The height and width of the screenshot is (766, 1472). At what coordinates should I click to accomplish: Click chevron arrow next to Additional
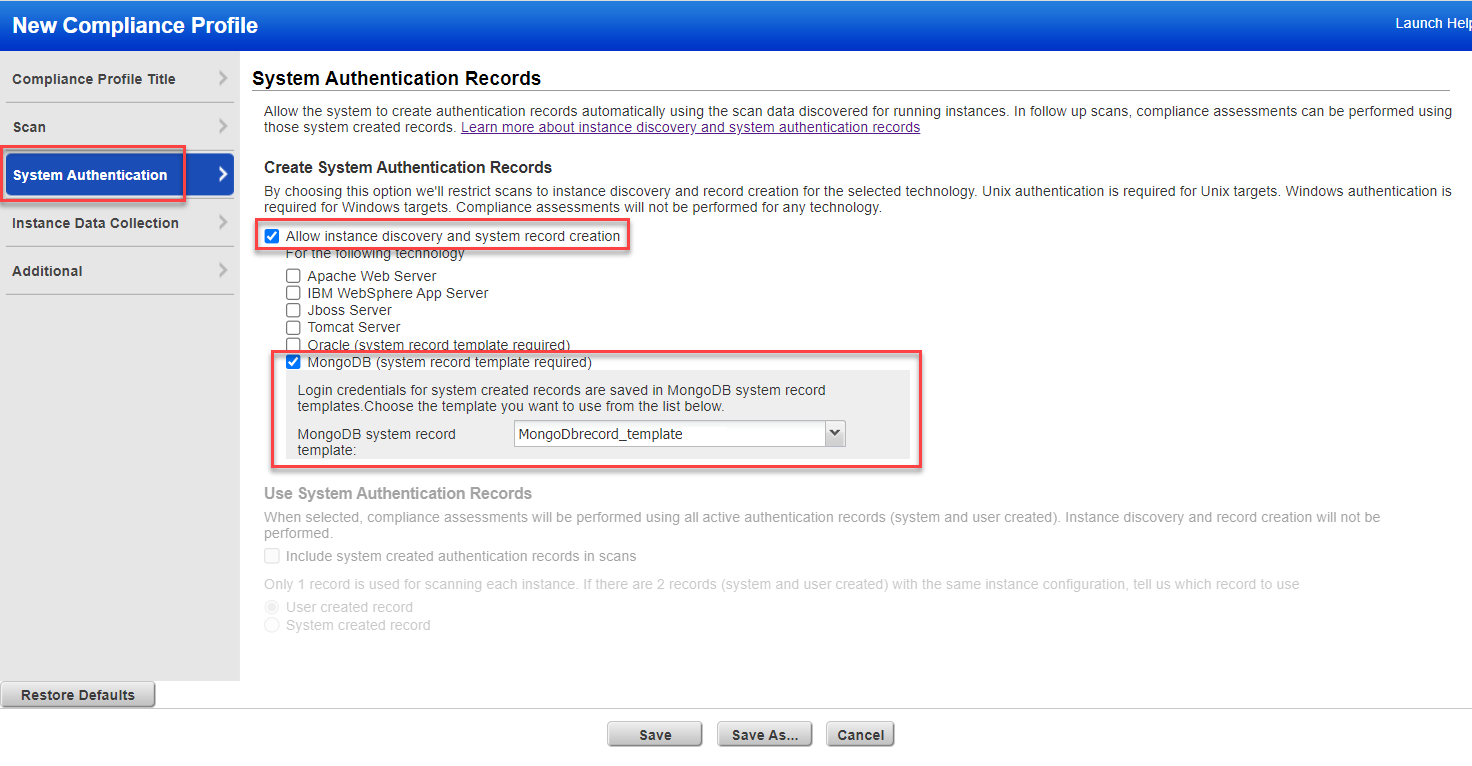(x=222, y=270)
